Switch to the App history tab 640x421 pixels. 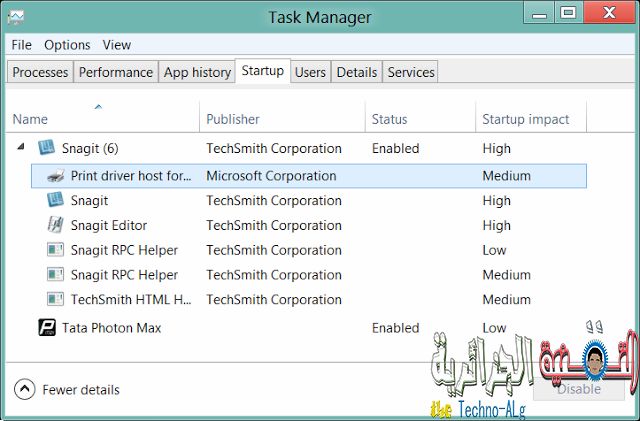[x=197, y=72]
